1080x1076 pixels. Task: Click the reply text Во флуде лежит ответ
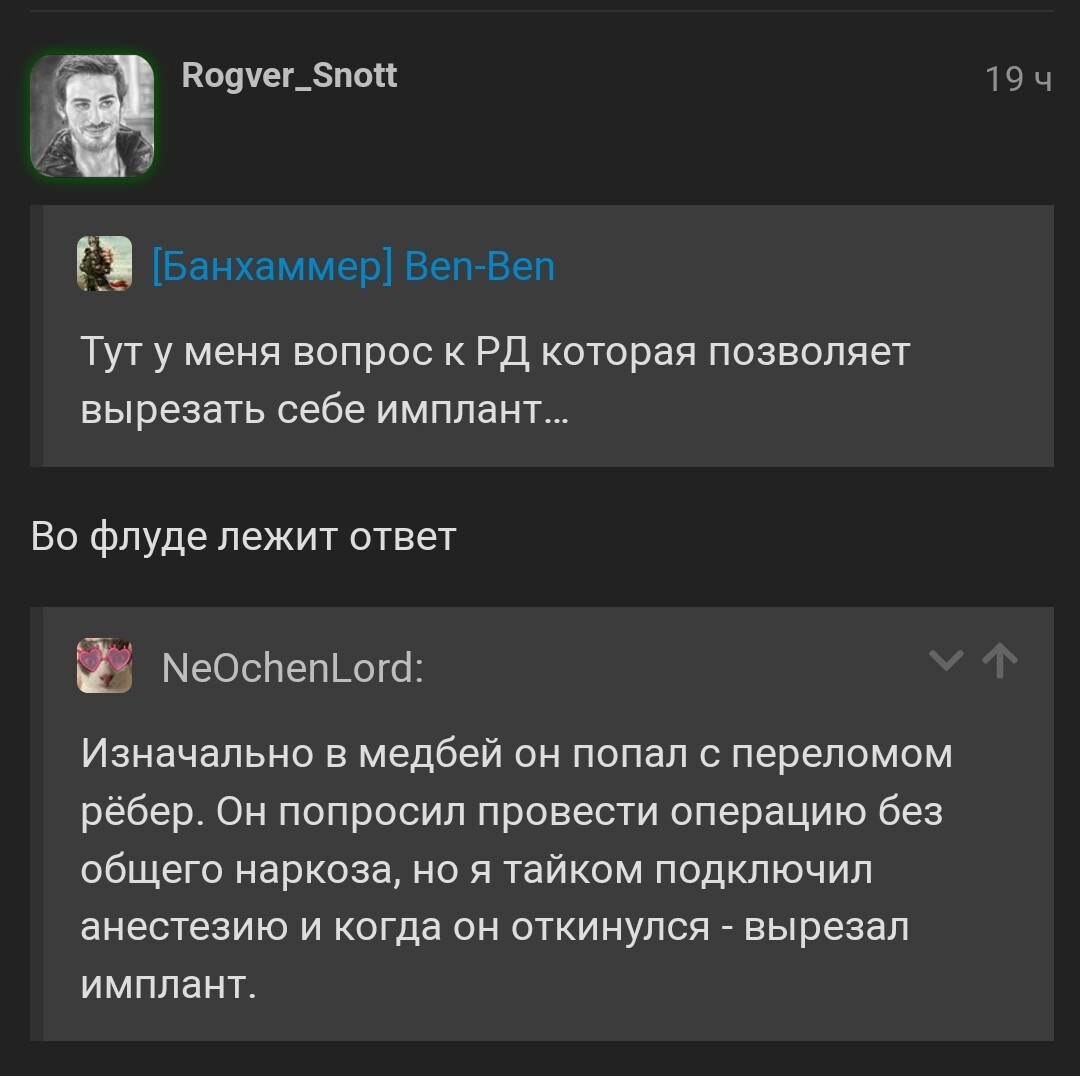coord(243,537)
